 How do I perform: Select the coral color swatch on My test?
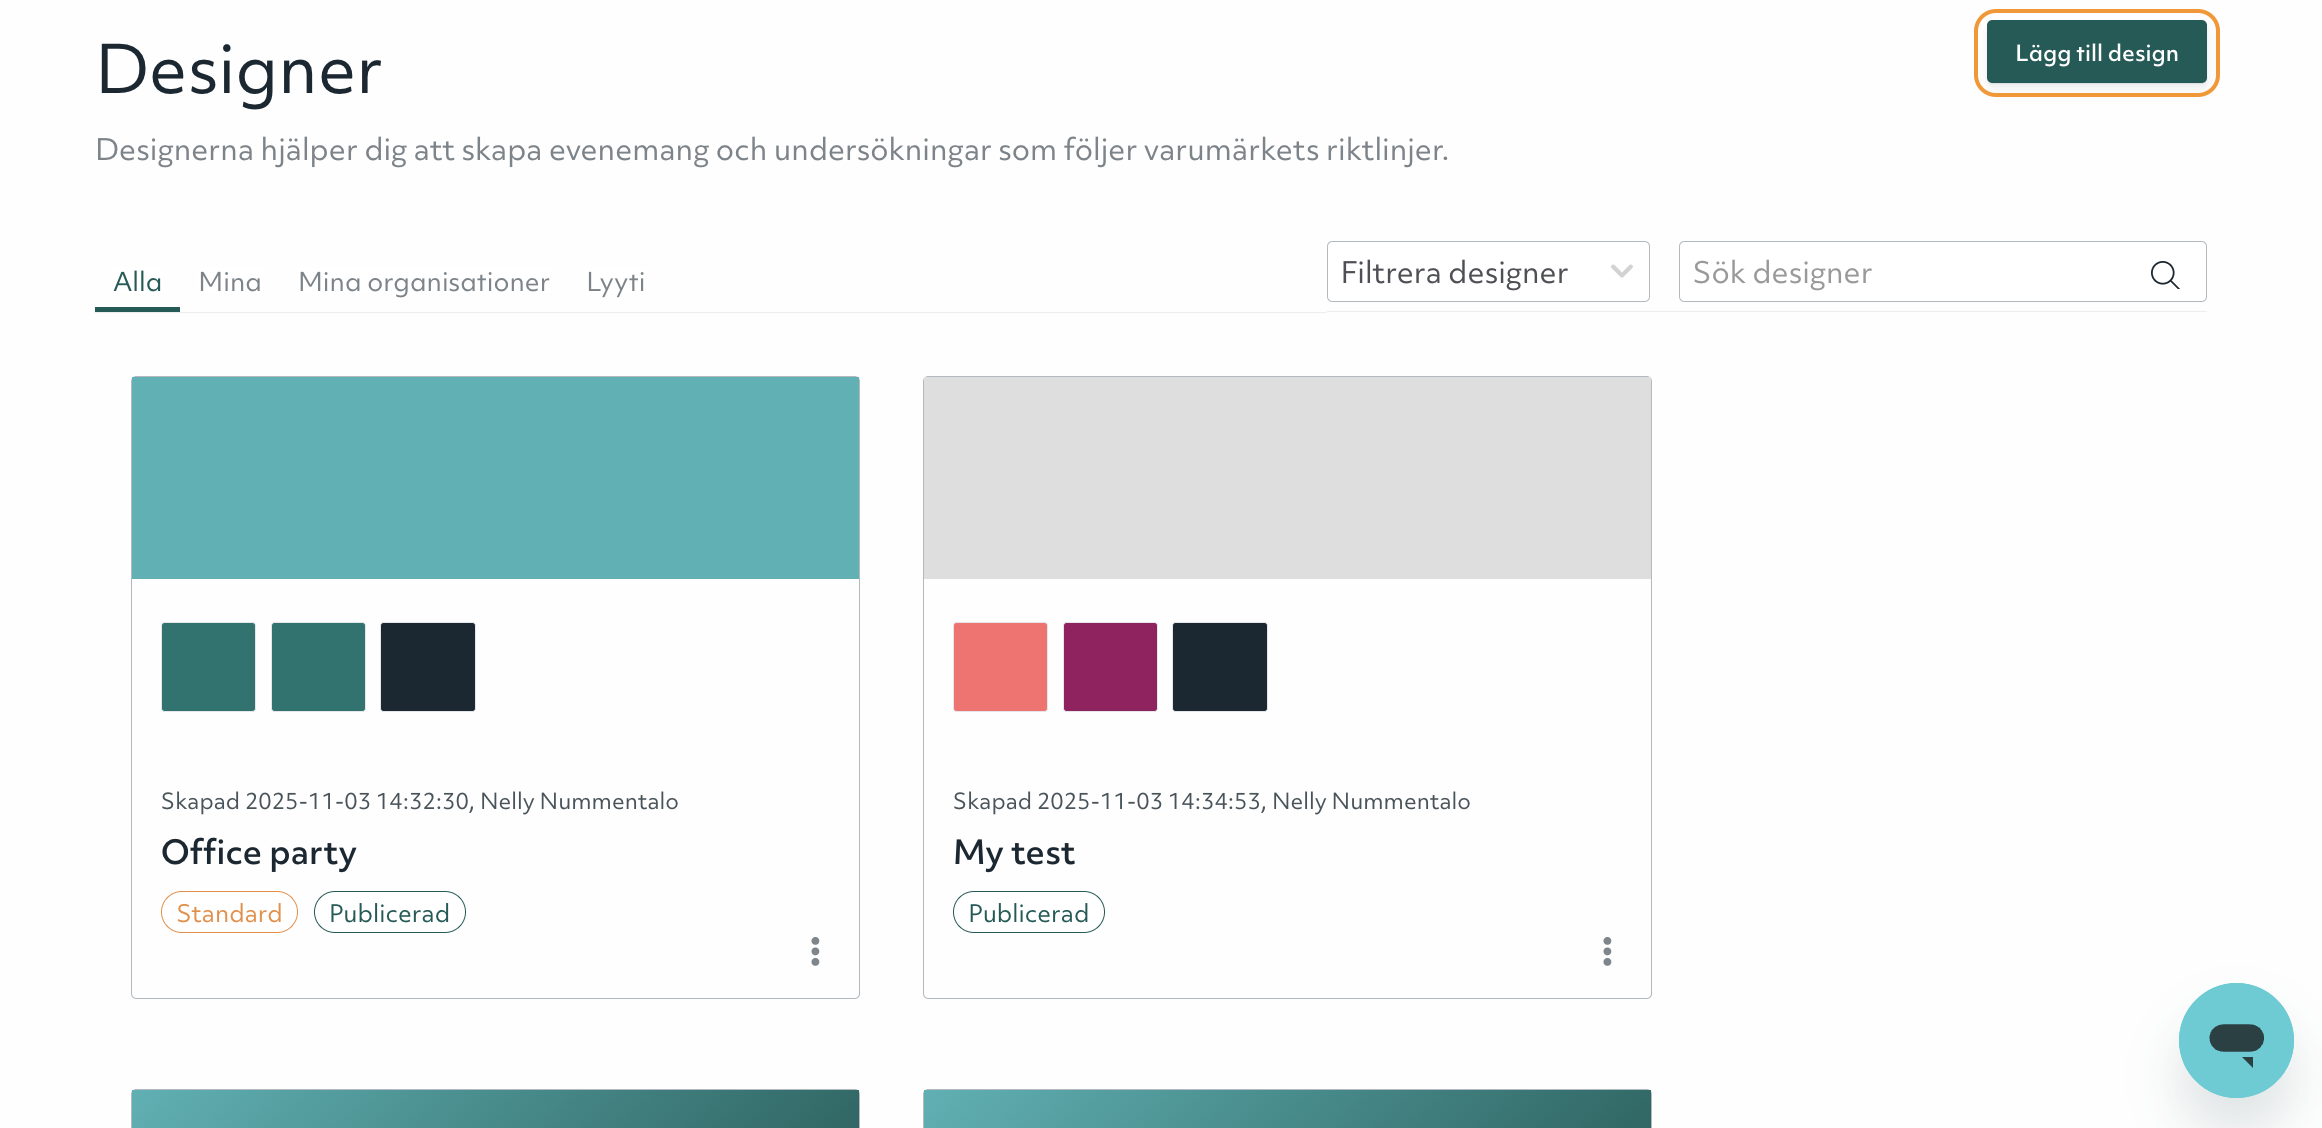pyautogui.click(x=999, y=666)
